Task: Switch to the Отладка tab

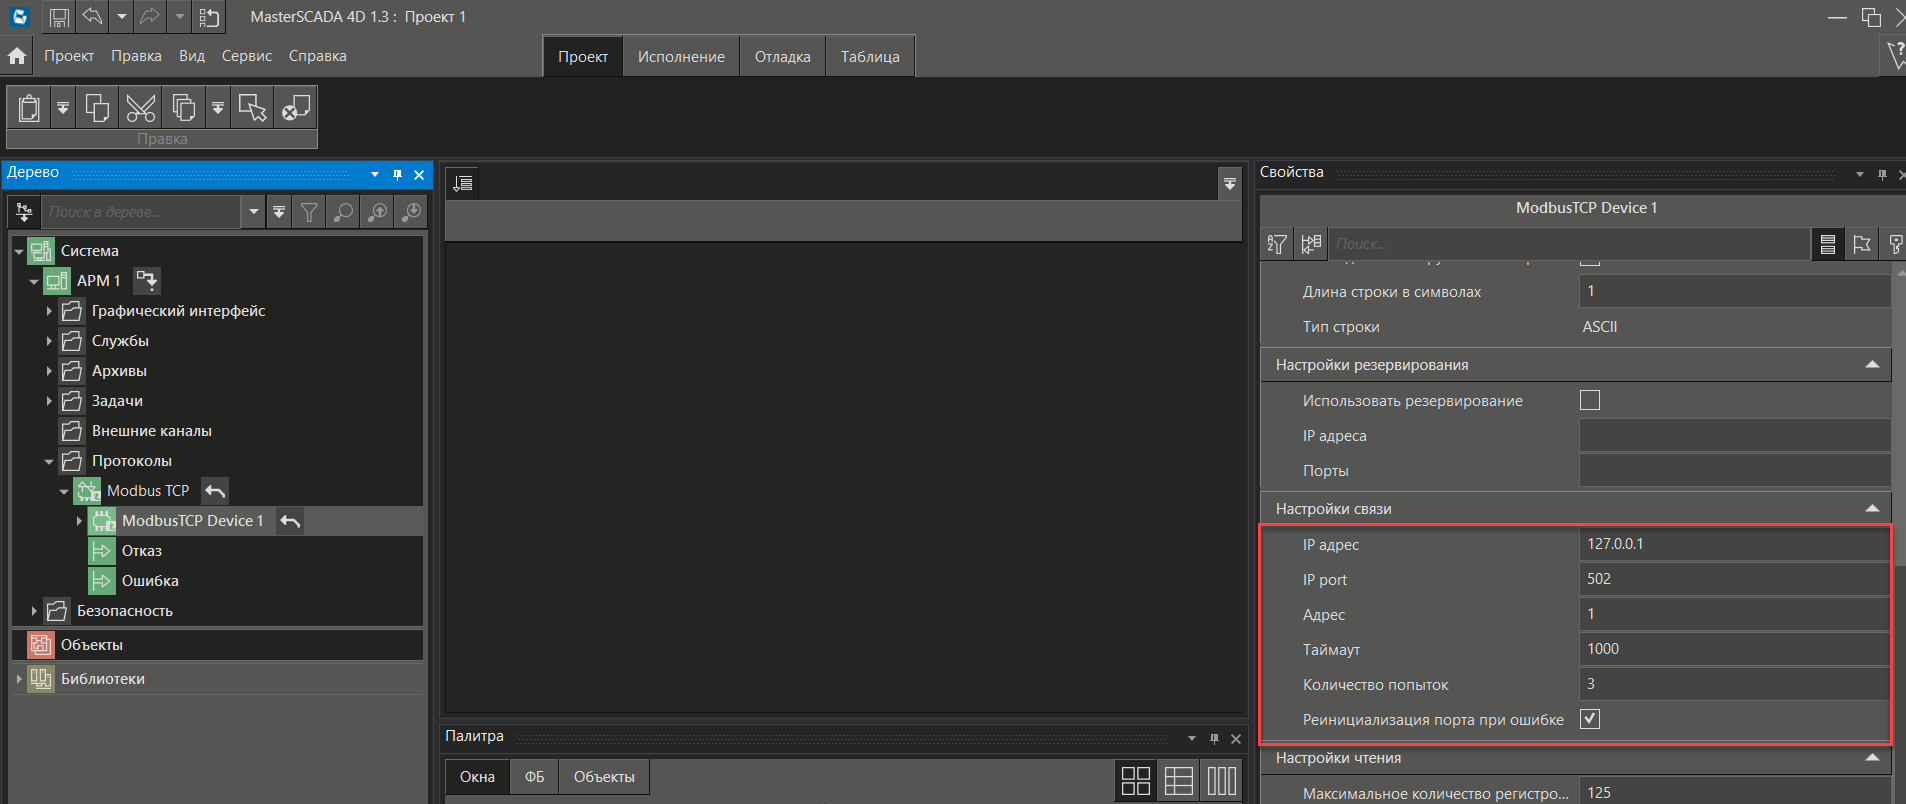Action: pos(782,57)
